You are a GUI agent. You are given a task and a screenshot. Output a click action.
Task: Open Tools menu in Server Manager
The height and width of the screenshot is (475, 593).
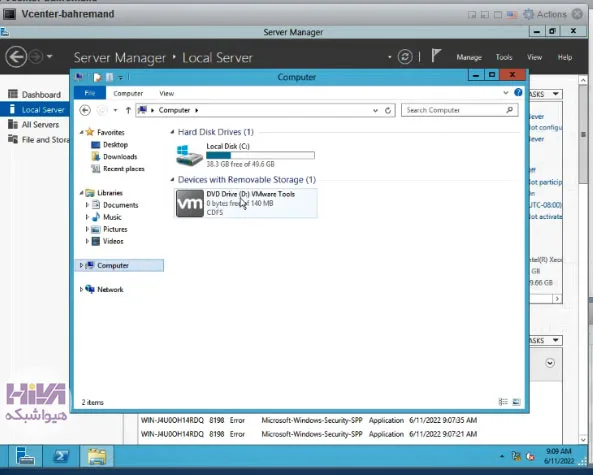point(504,57)
